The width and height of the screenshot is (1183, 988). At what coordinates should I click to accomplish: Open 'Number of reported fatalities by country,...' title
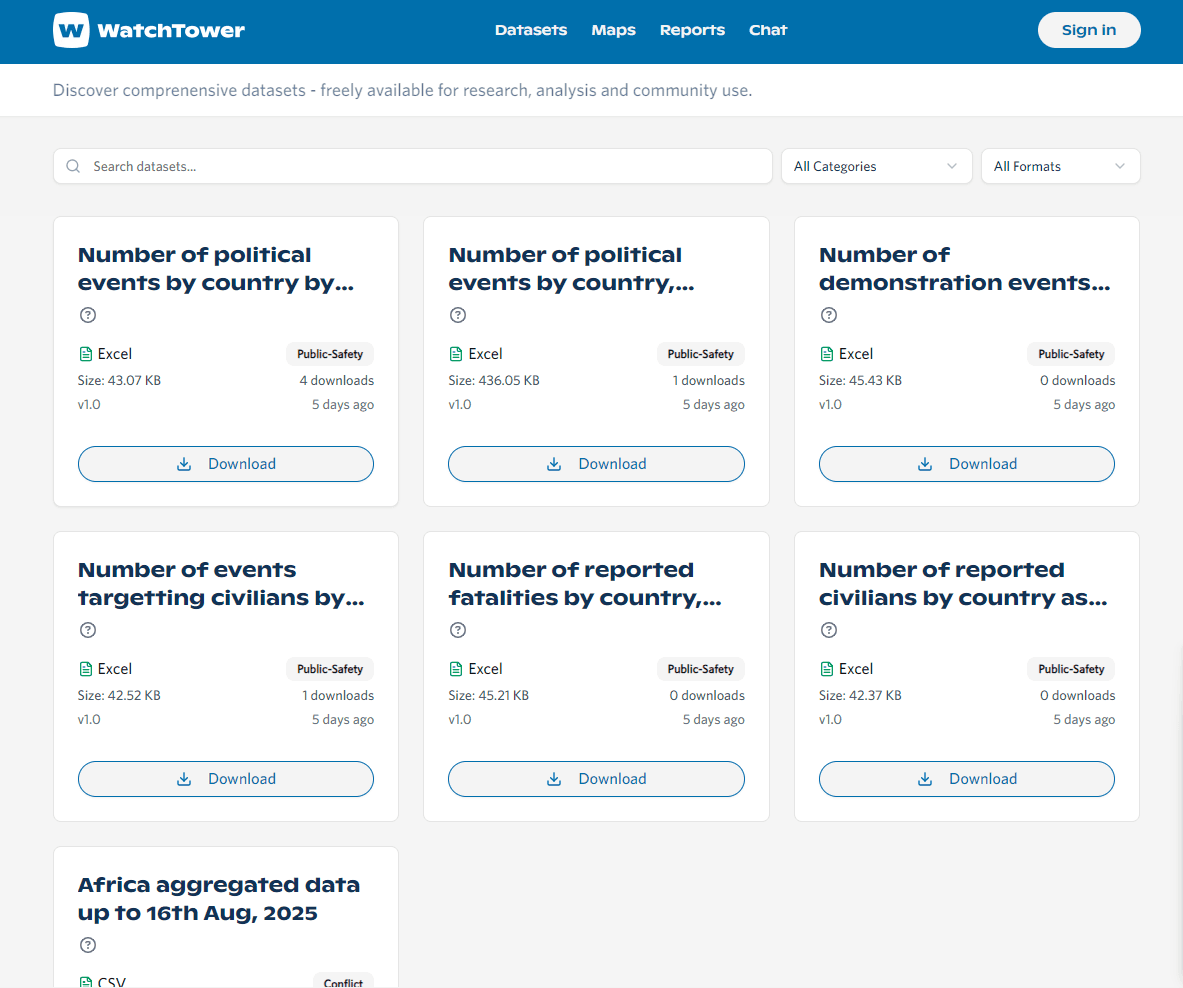pyautogui.click(x=585, y=584)
